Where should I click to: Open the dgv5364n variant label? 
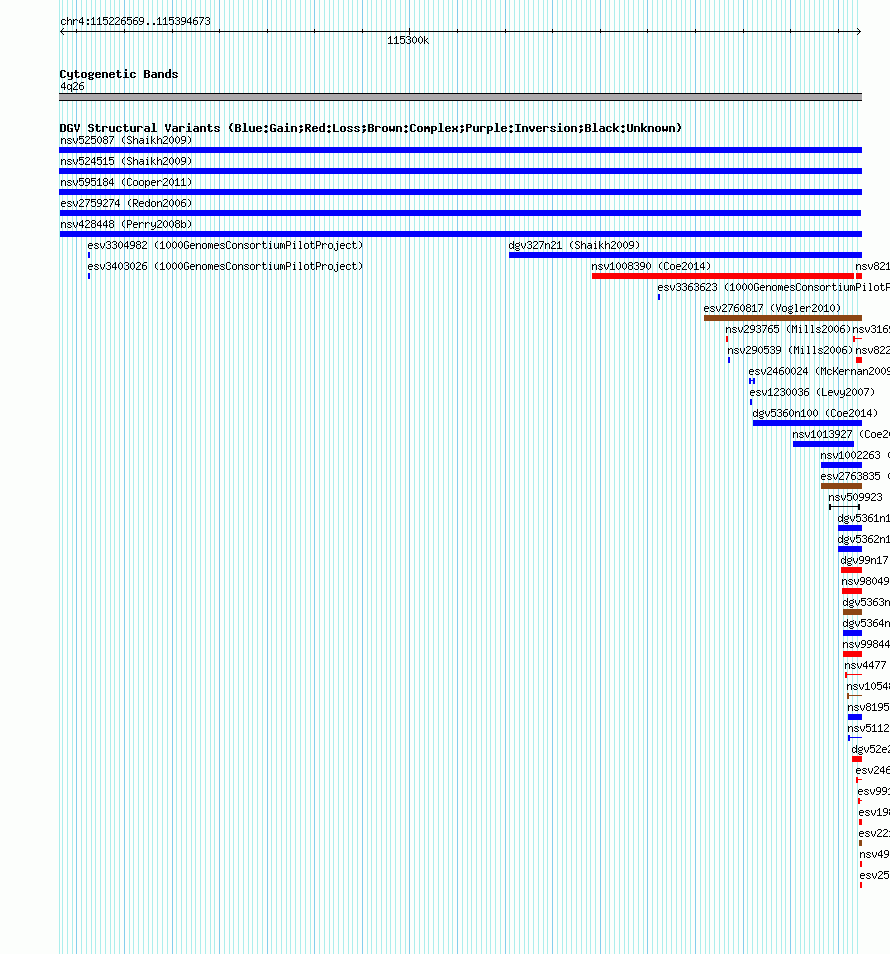click(866, 623)
